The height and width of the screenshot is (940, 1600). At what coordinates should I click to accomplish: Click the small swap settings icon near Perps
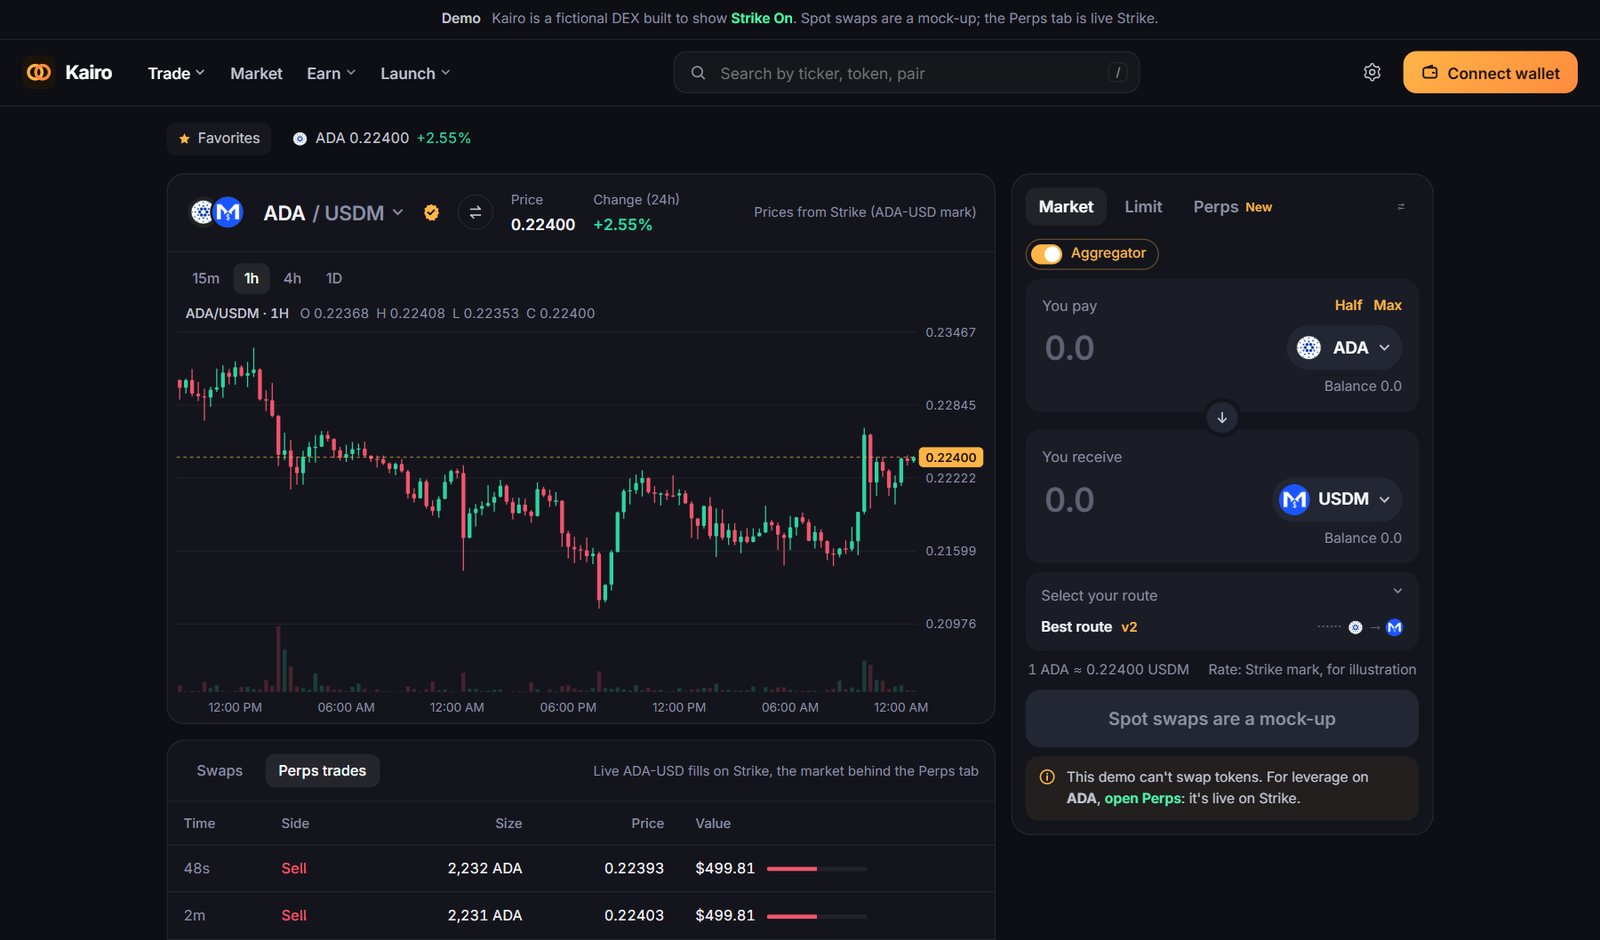[1401, 207]
